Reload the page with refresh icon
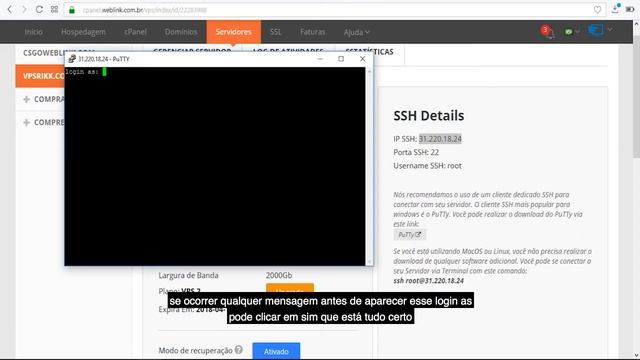Viewport: 640px width, 360px height. click(39, 9)
